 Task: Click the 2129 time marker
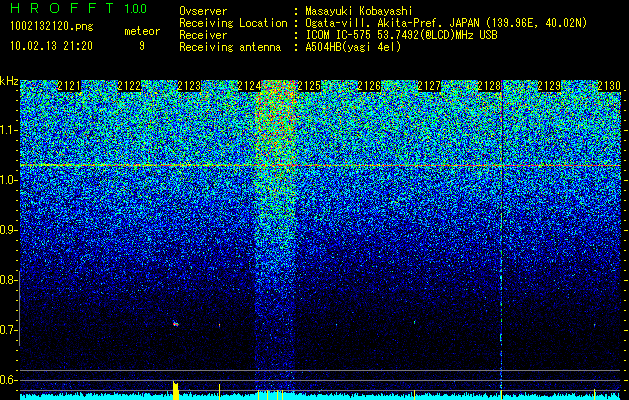coord(549,86)
